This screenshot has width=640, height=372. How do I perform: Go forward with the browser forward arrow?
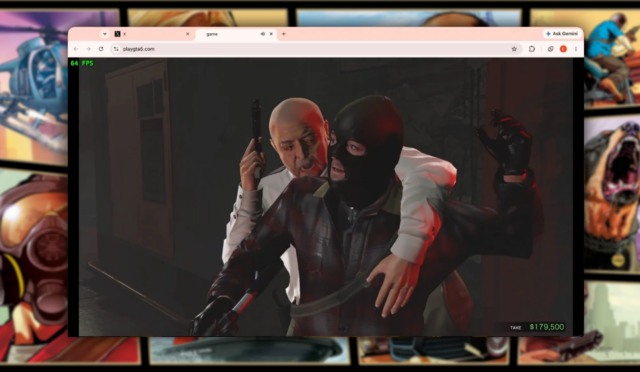click(88, 49)
